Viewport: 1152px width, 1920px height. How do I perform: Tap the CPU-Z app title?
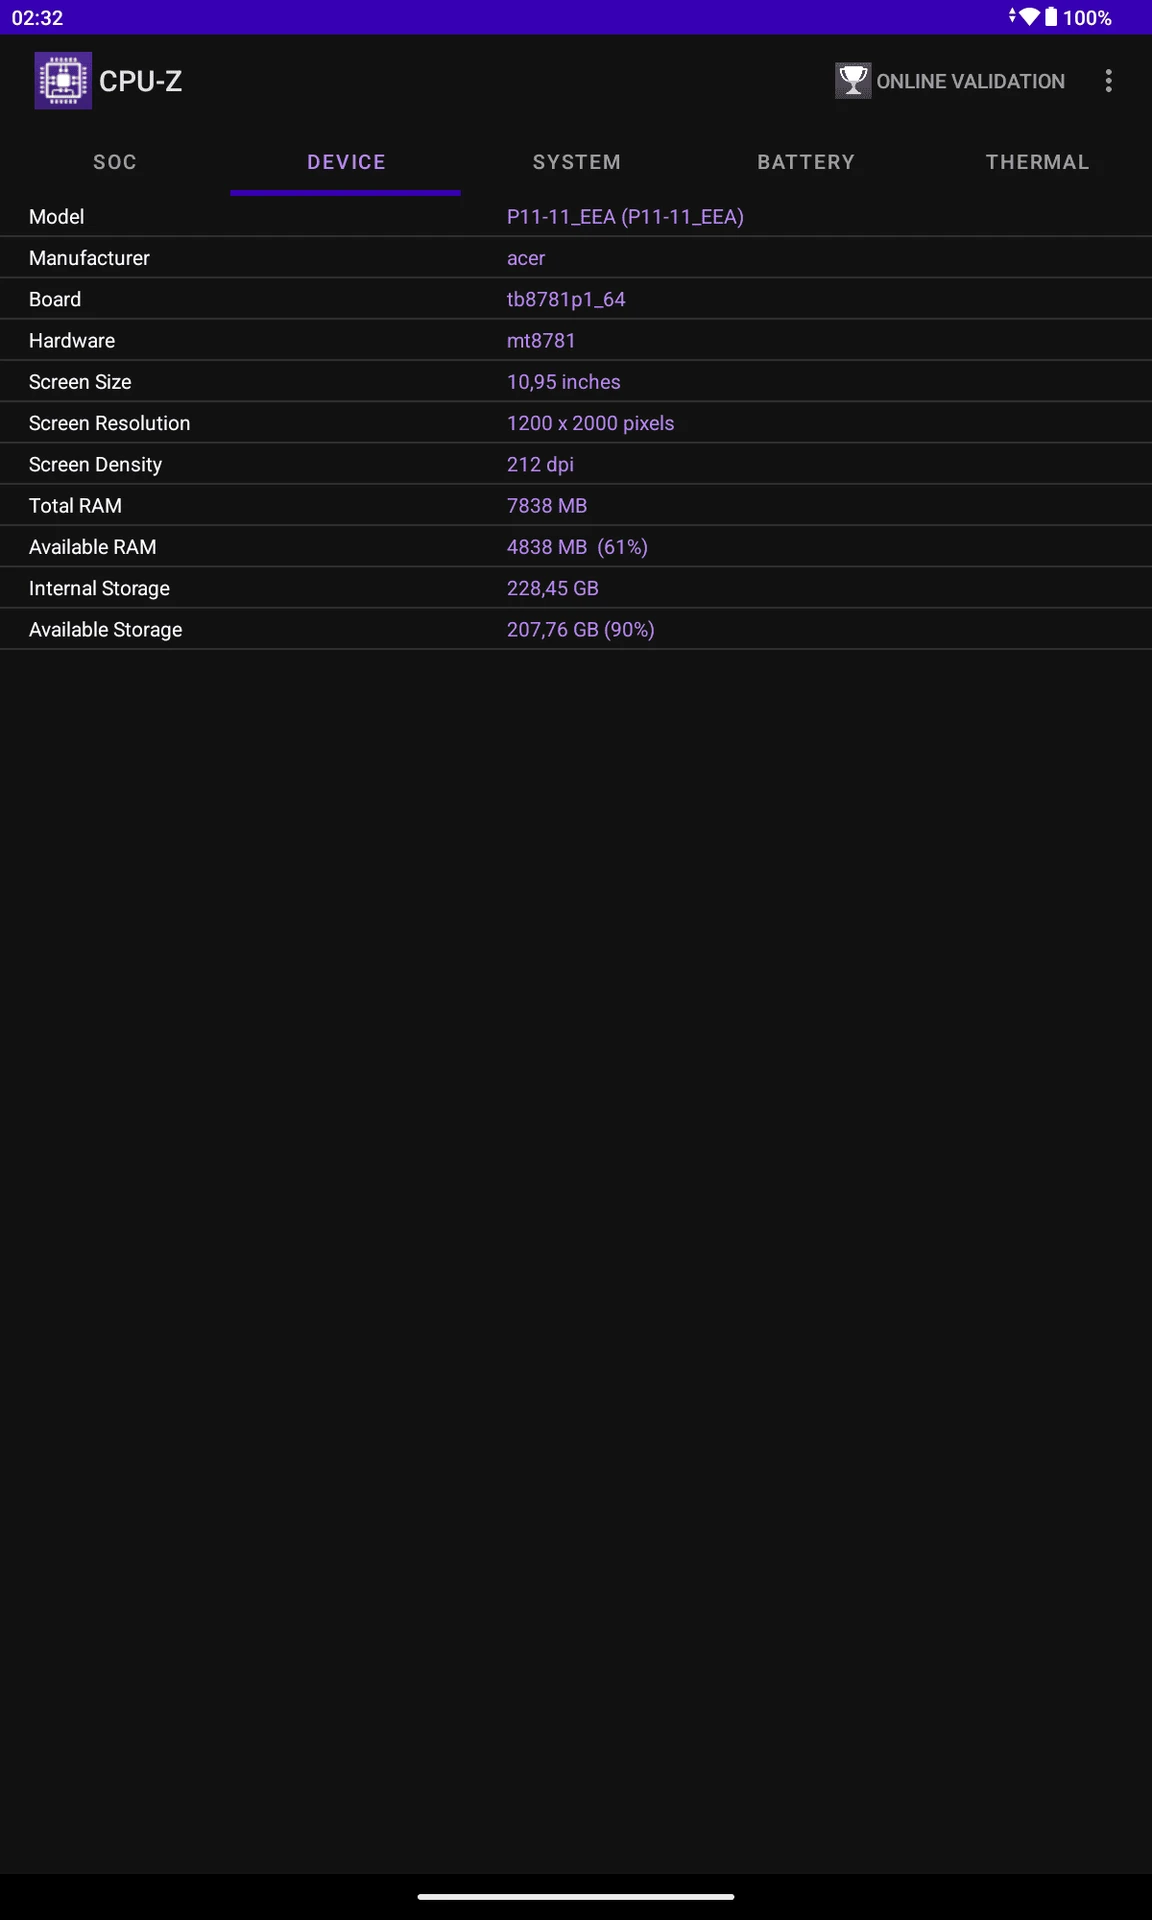[141, 81]
